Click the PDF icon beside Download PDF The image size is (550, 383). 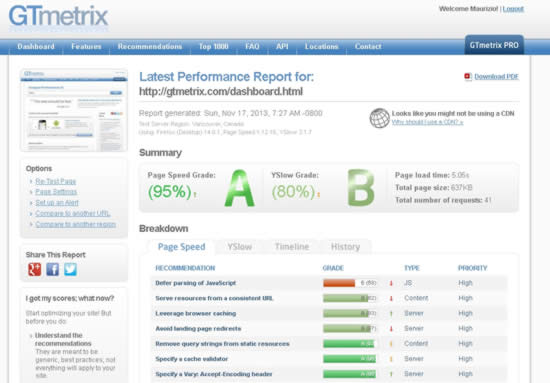tap(468, 76)
